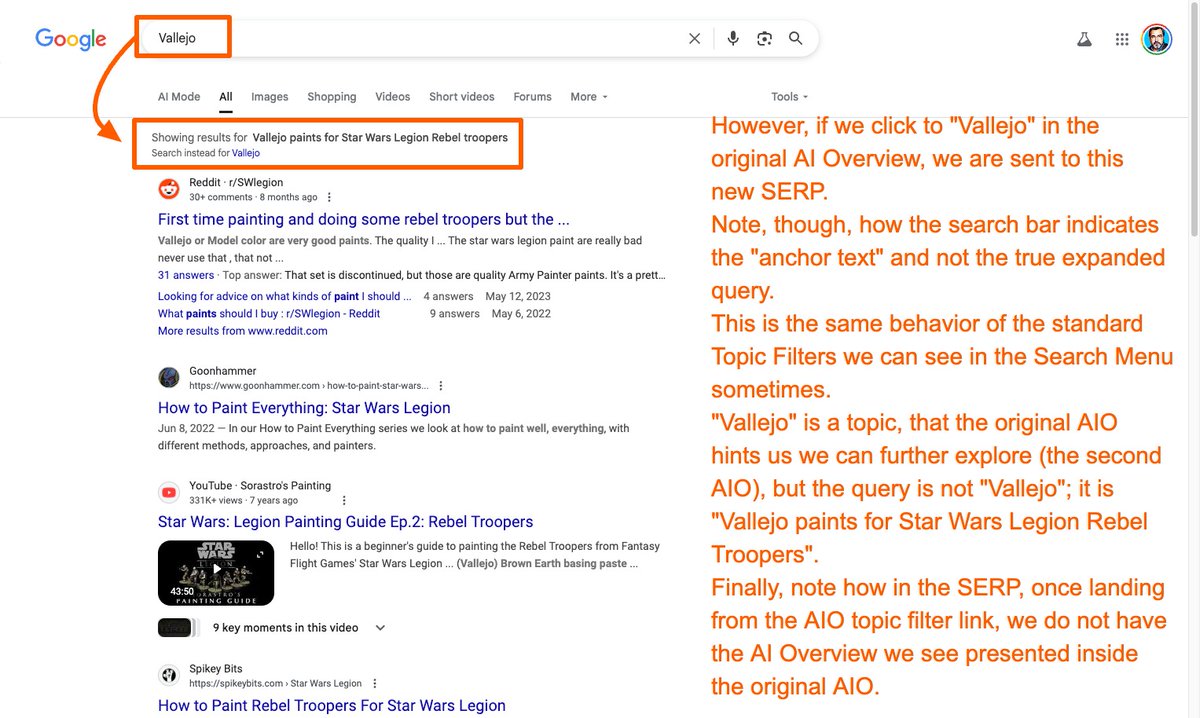Click '4 answers' text in Reddit sublinks
Image resolution: width=1200 pixels, height=718 pixels.
[x=448, y=296]
